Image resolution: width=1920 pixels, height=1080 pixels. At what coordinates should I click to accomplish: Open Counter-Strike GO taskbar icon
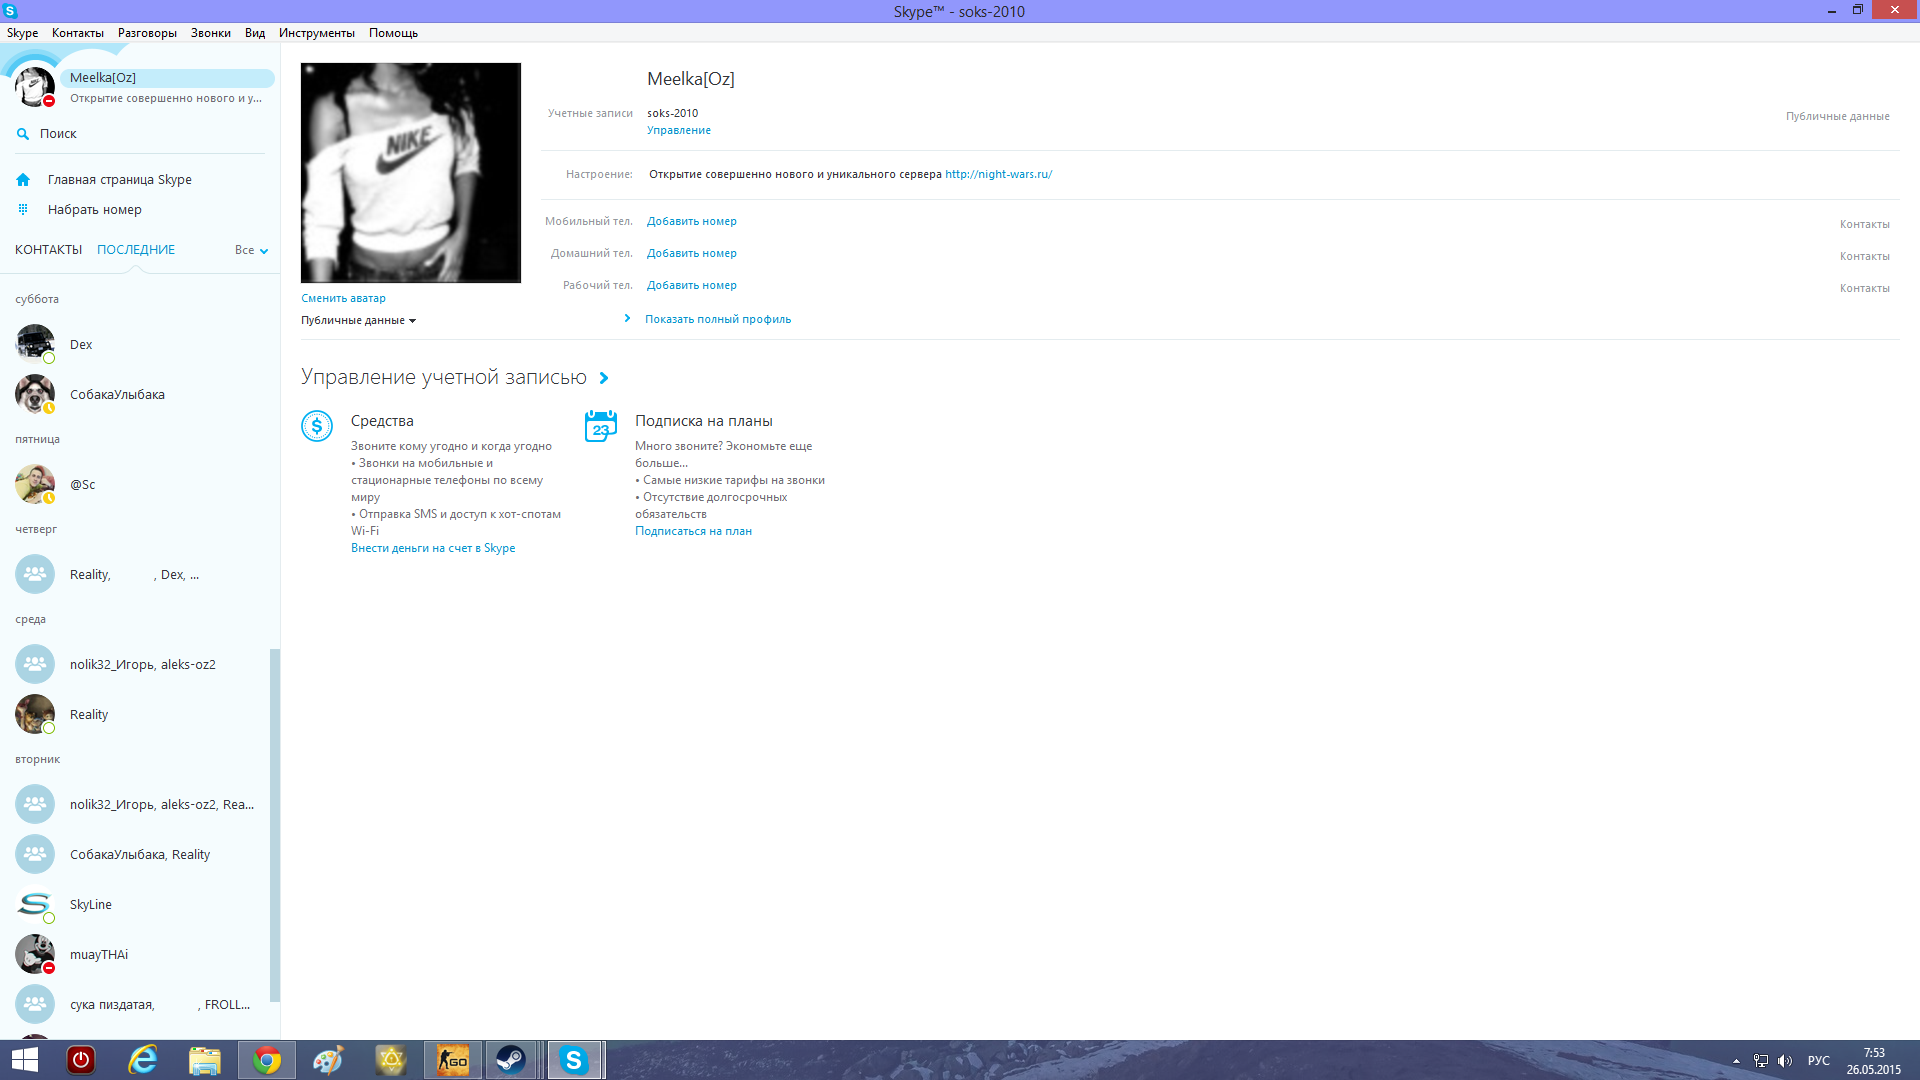pyautogui.click(x=453, y=1060)
